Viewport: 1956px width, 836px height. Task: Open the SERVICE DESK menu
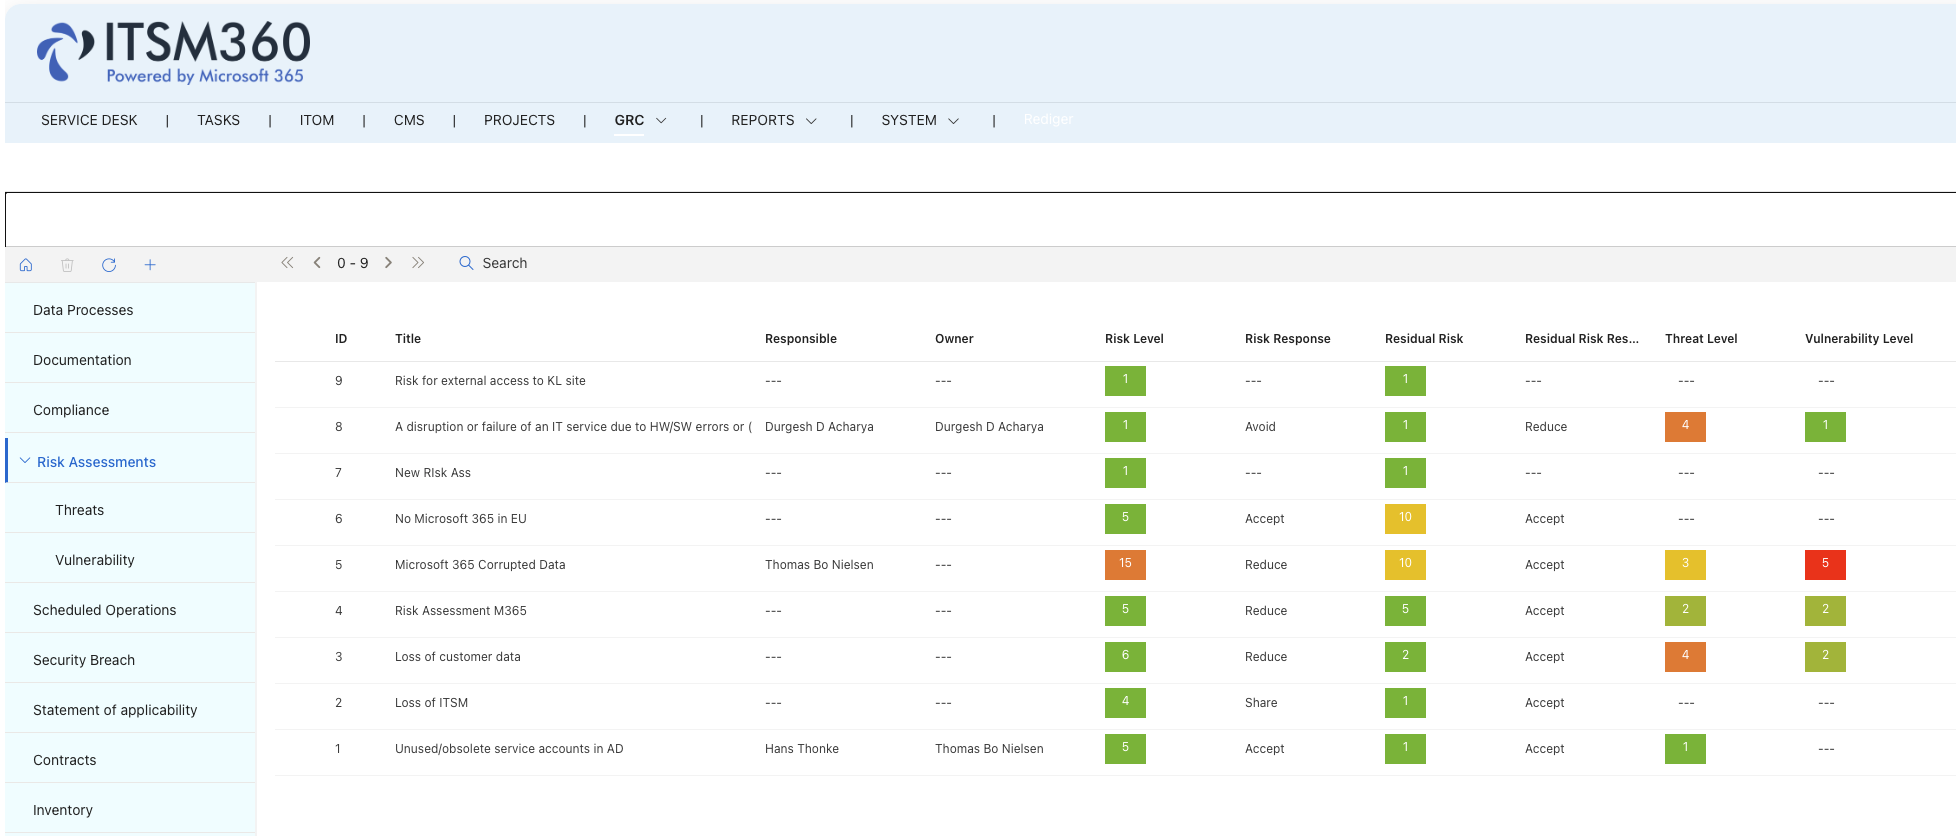pos(89,120)
